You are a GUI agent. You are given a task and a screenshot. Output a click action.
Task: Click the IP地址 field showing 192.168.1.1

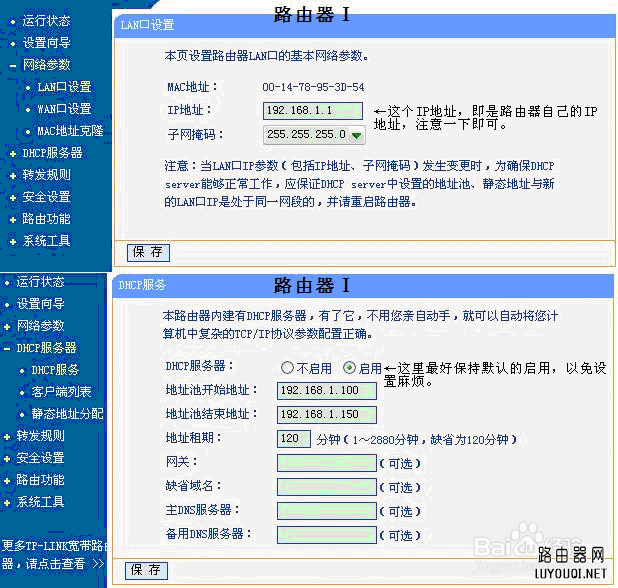[x=312, y=110]
